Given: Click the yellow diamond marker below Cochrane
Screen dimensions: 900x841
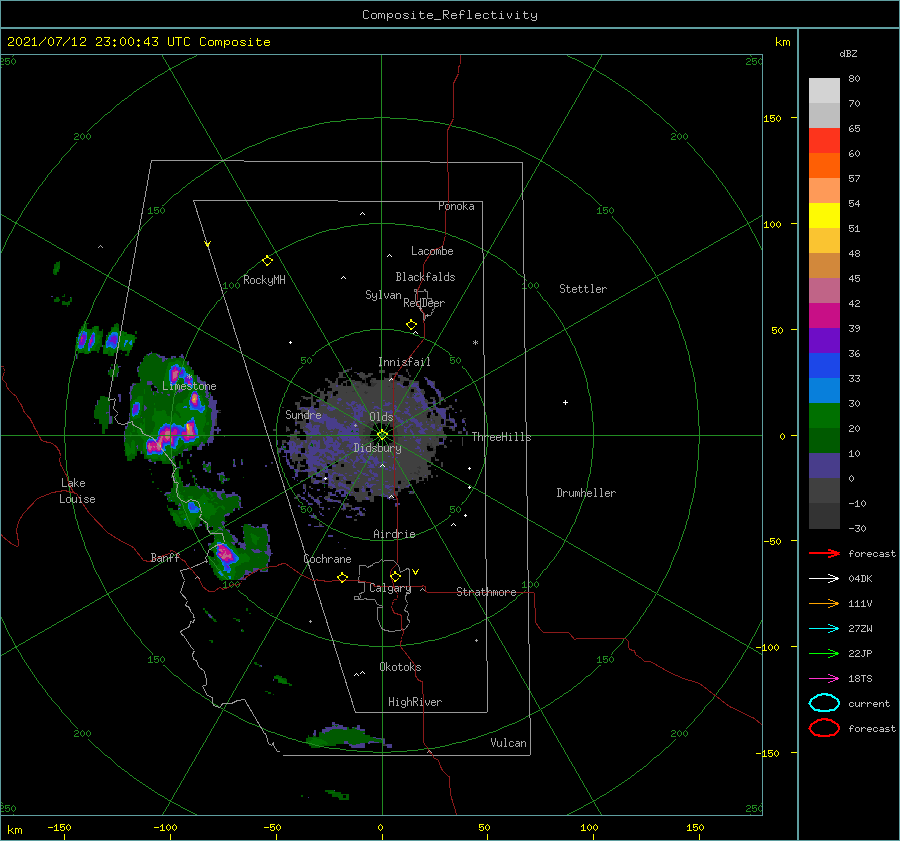Looking at the screenshot, I should [x=343, y=577].
